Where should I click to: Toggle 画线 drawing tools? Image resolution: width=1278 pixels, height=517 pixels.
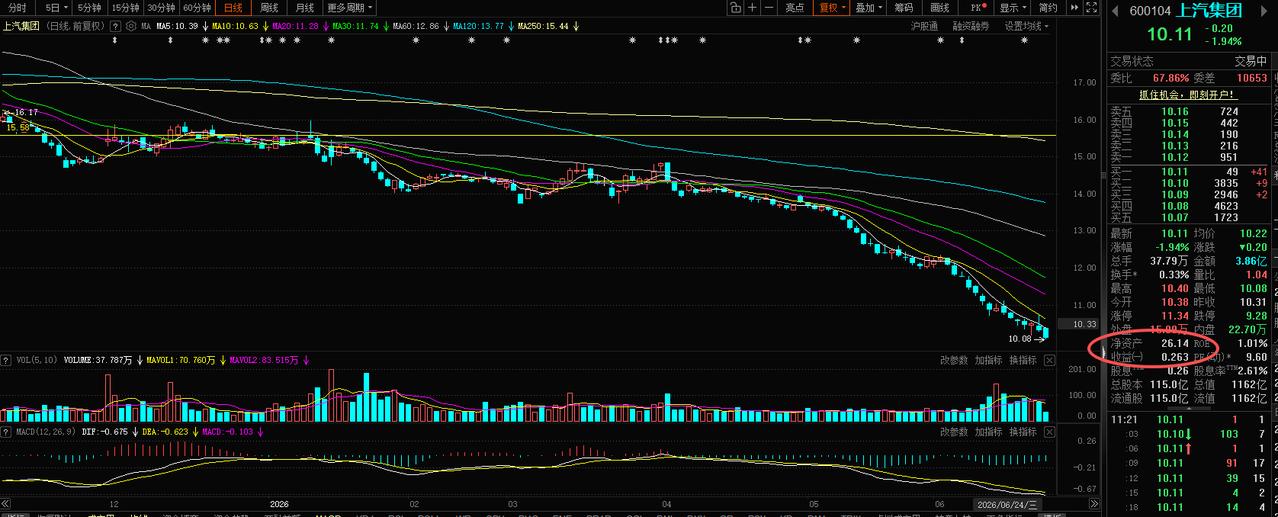[940, 8]
